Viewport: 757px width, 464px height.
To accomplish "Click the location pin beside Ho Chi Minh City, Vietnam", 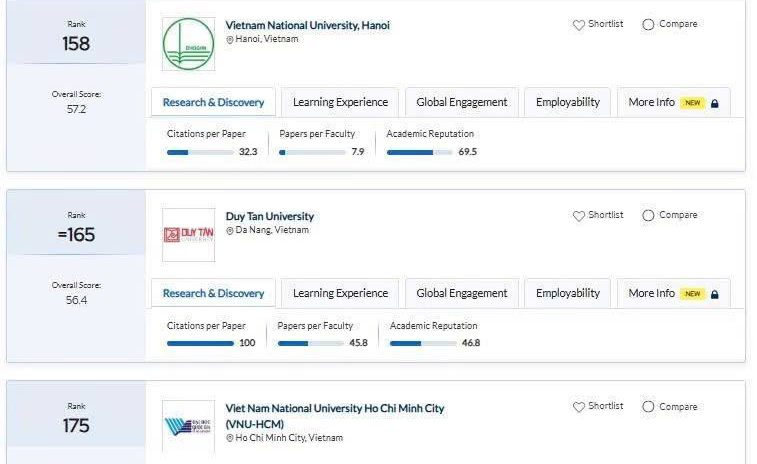I will [230, 438].
